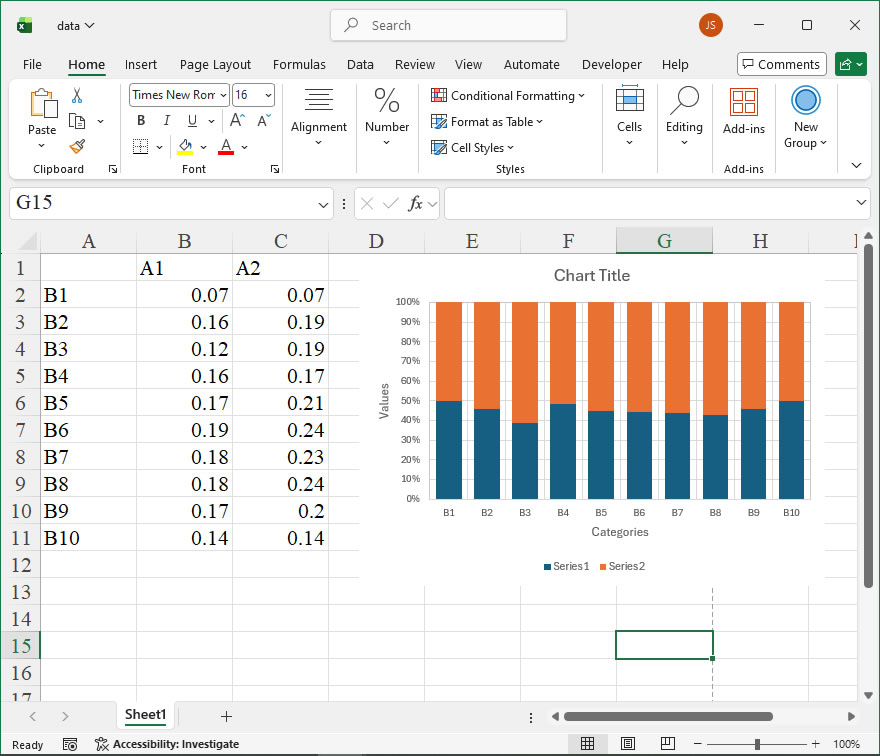
Task: Click the Search box in title bar
Action: [x=448, y=25]
